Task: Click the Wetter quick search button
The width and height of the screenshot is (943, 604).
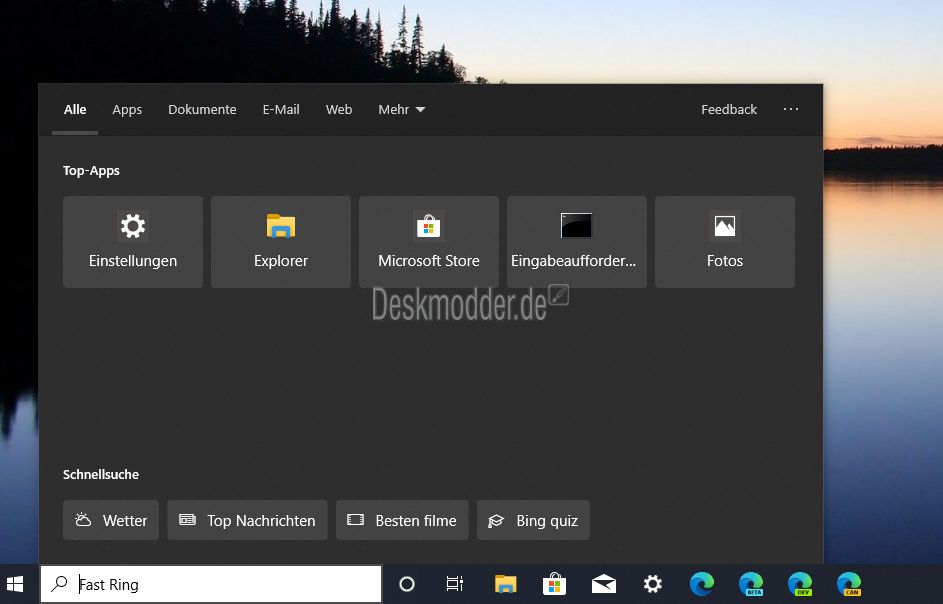Action: pyautogui.click(x=111, y=520)
